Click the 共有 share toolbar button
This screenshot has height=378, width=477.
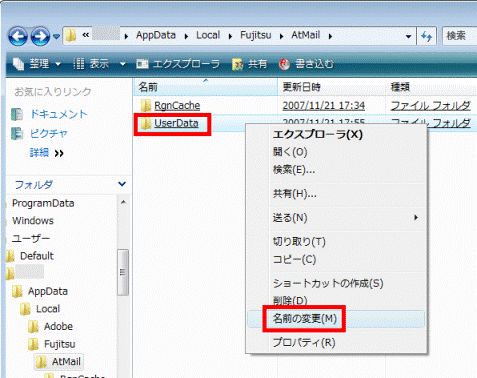coord(250,64)
